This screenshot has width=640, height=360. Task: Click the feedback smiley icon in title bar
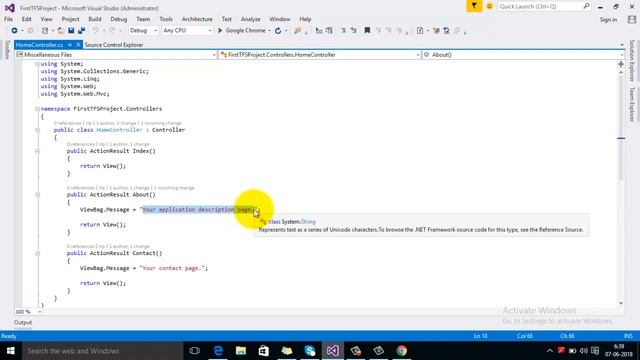(489, 6)
